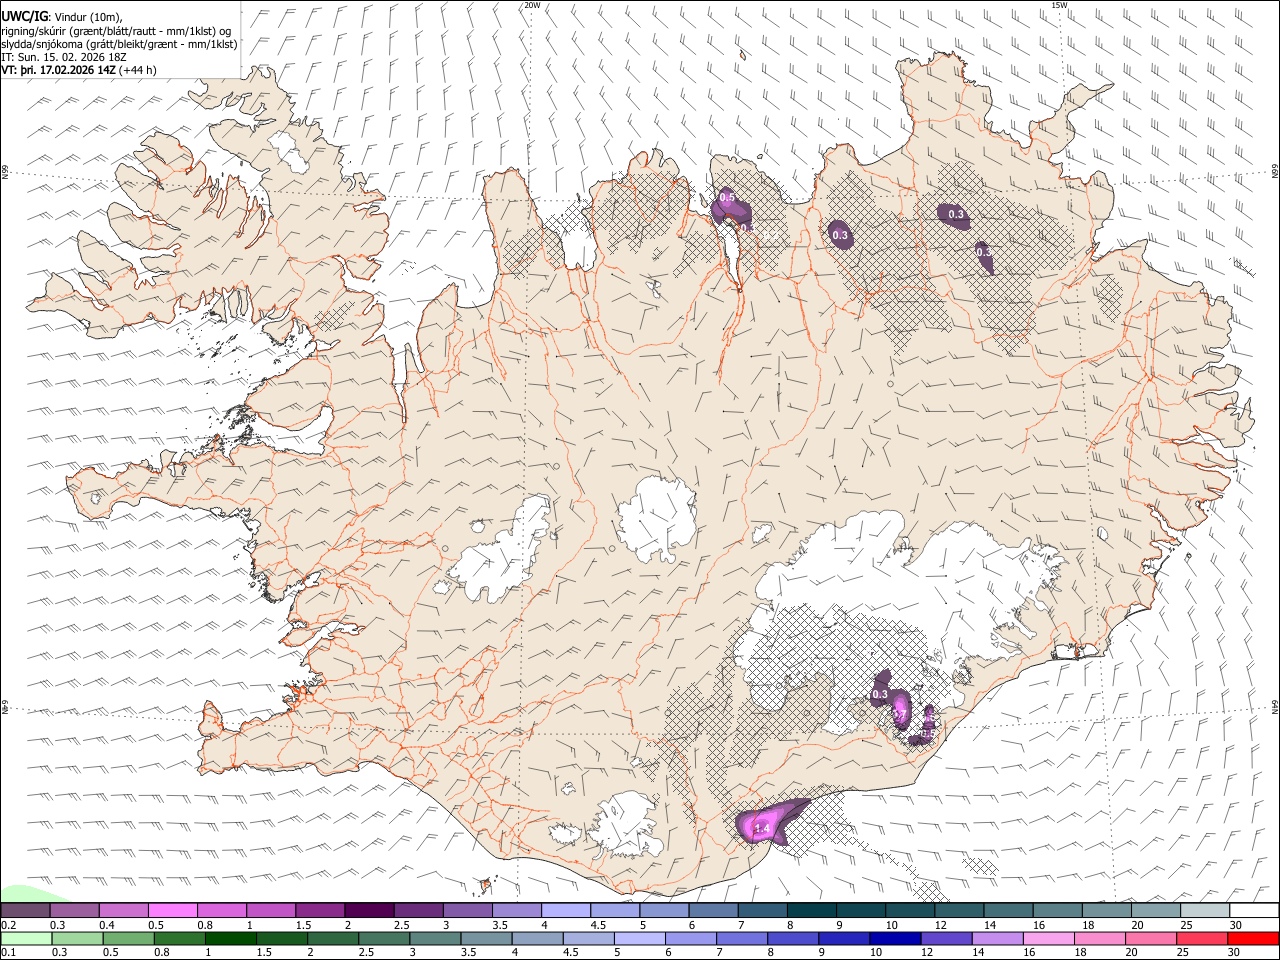The image size is (1280, 960).
Task: Click the dark teal 8 swatch in top legend row
Action: pos(810,911)
